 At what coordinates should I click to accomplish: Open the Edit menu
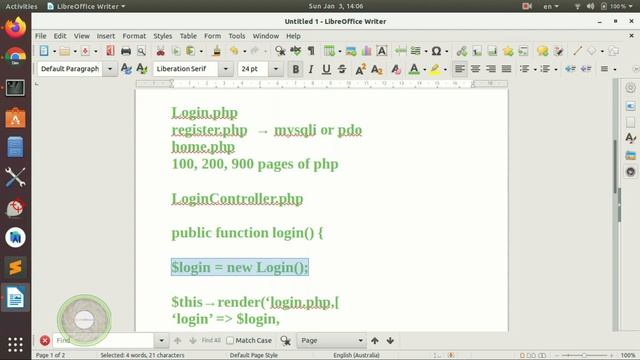pos(60,36)
